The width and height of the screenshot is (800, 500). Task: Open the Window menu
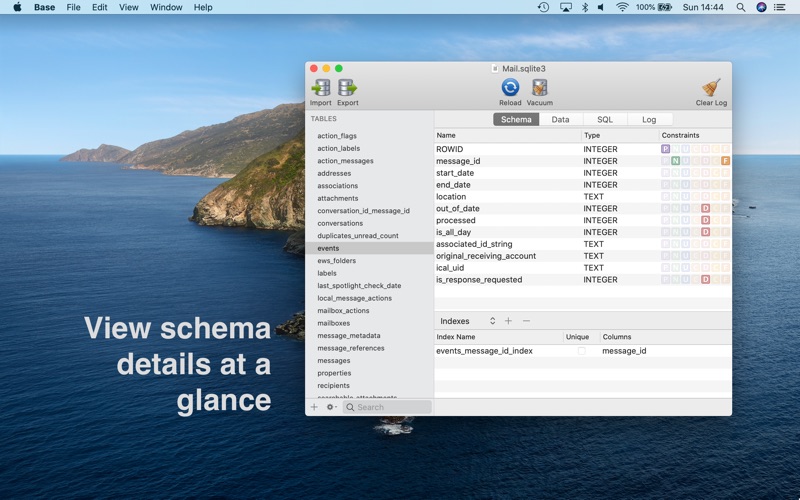(166, 7)
